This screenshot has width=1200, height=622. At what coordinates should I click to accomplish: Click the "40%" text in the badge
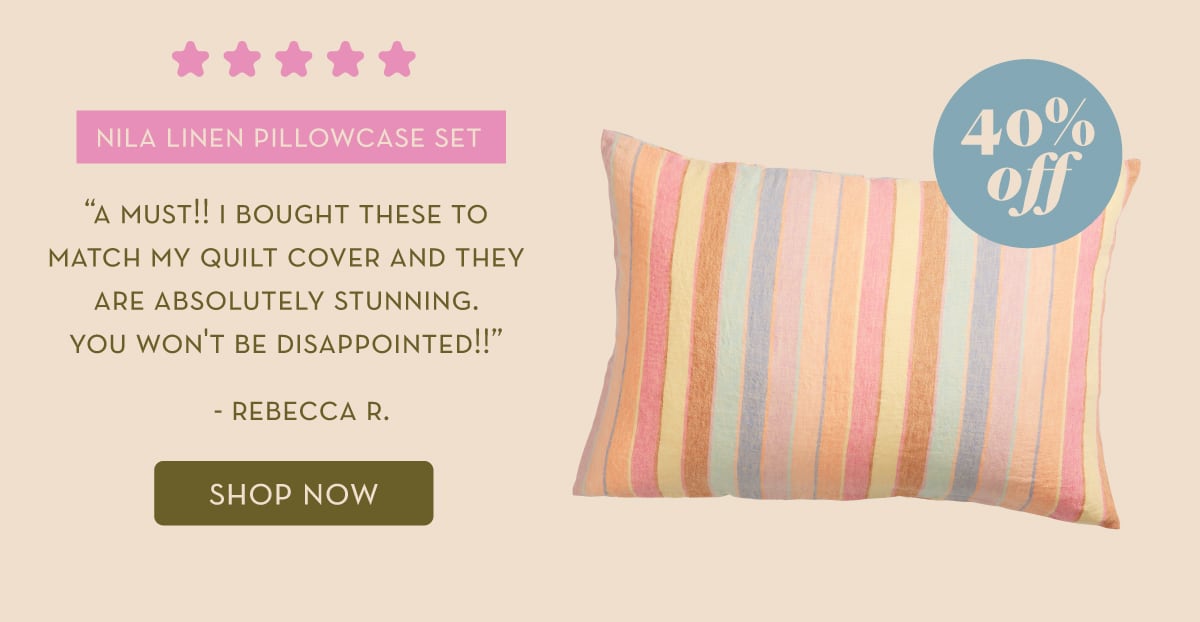click(1028, 132)
